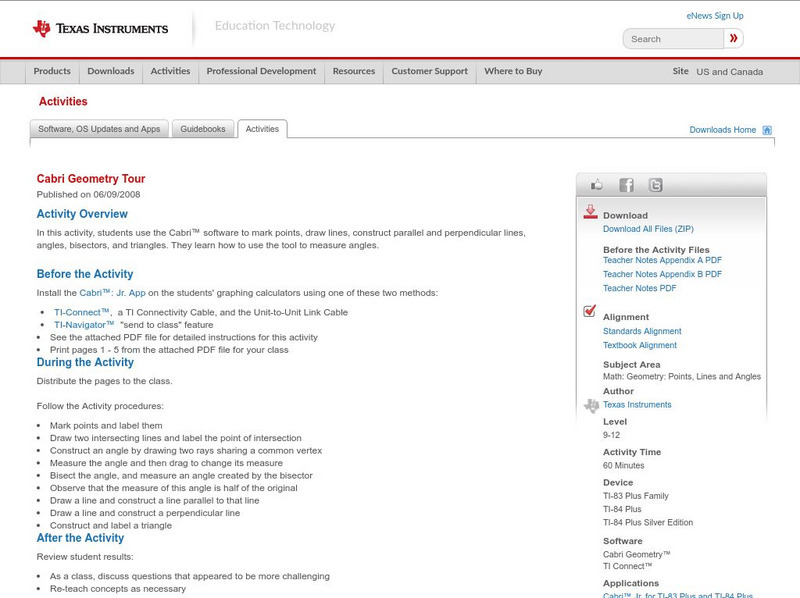Click the '9-12' level value
800x598 pixels.
tap(611, 435)
